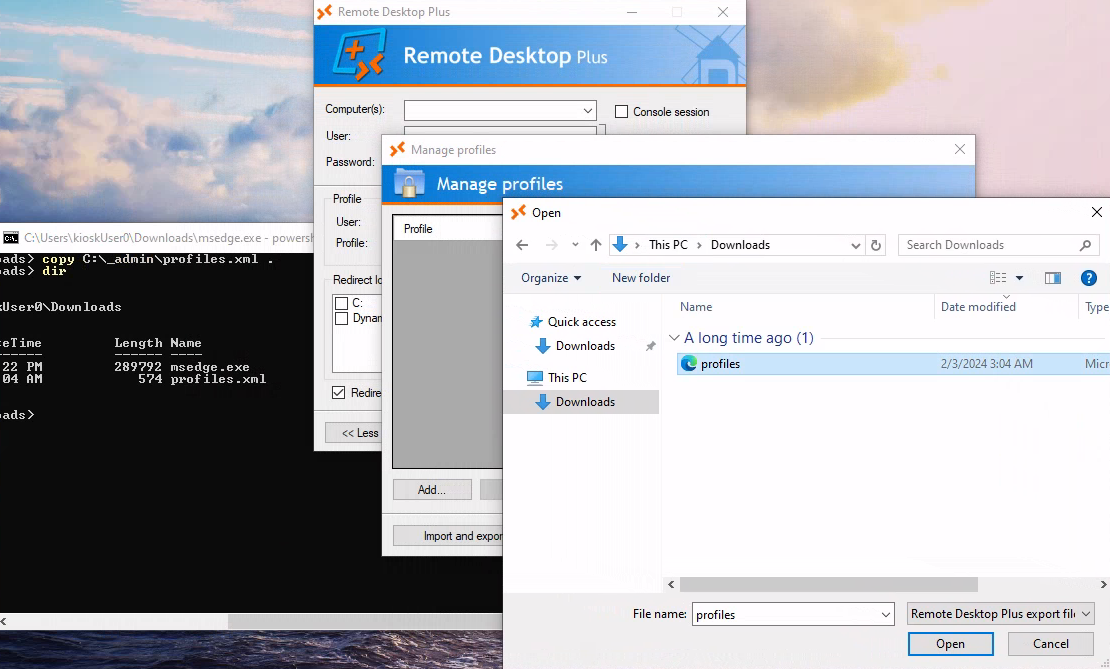
Task: Open the File name dropdown list
Action: (x=886, y=614)
